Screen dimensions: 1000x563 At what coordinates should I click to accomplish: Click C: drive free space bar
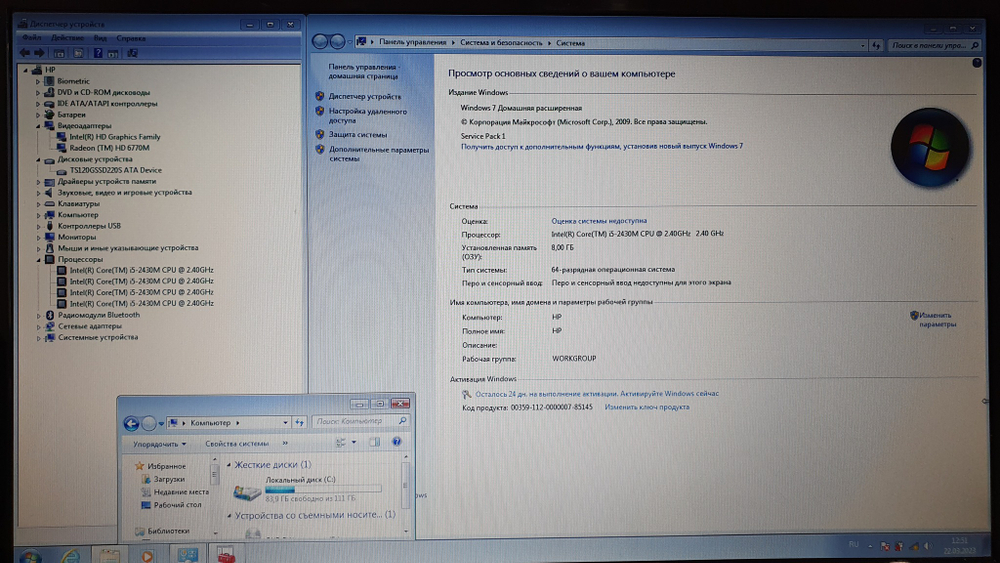[x=323, y=489]
